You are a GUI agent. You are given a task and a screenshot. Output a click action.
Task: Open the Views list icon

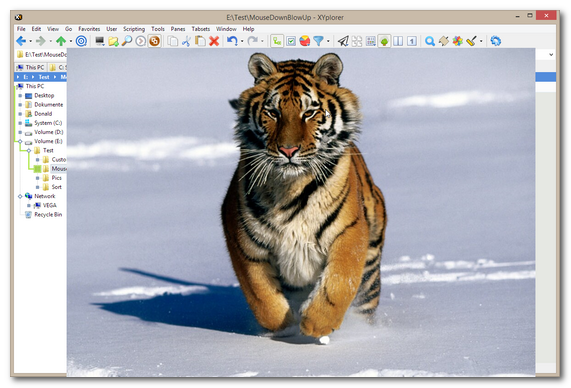[x=371, y=41]
